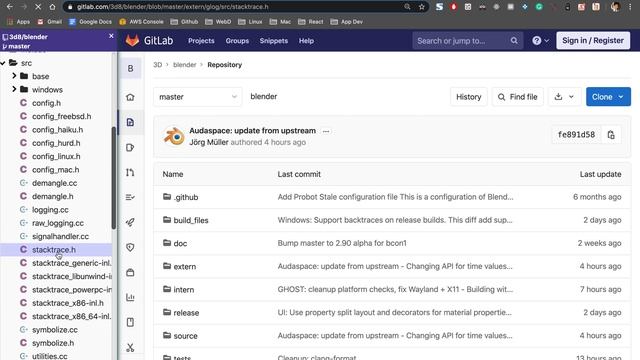Open the doc folder
The height and width of the screenshot is (360, 640).
pyautogui.click(x=180, y=243)
